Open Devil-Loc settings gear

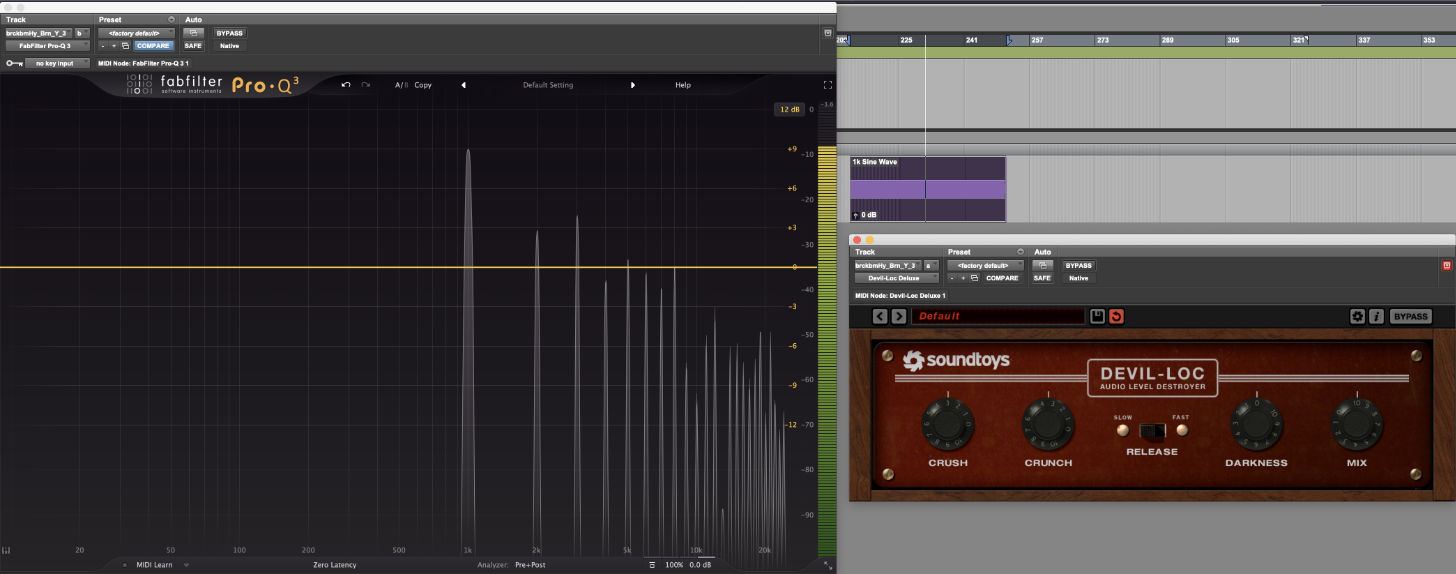point(1357,316)
